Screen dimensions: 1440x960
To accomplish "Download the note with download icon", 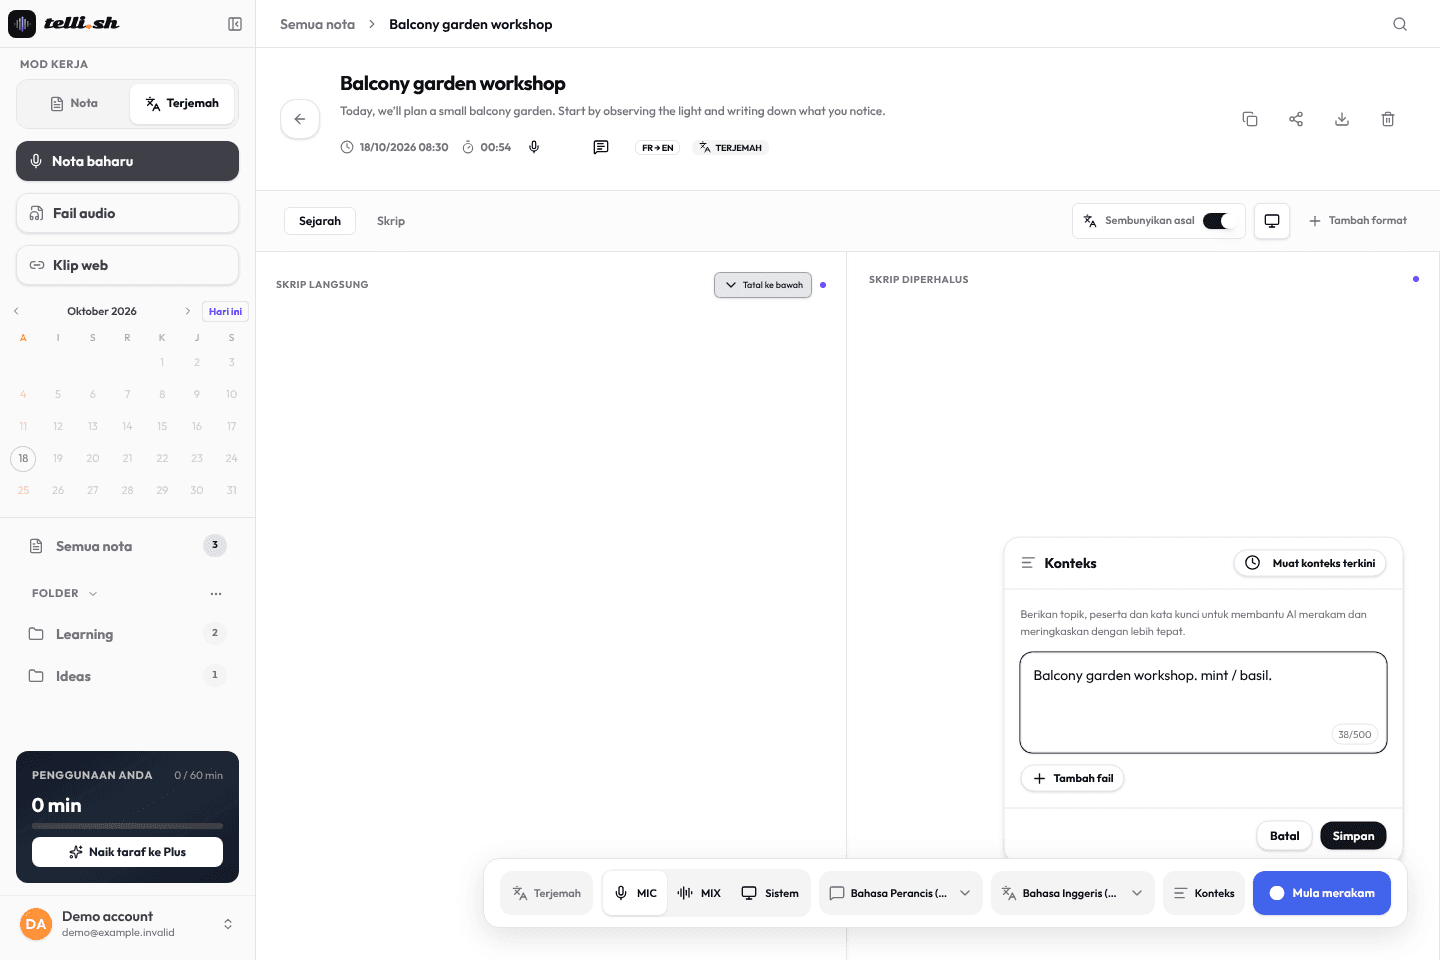I will [x=1342, y=119].
